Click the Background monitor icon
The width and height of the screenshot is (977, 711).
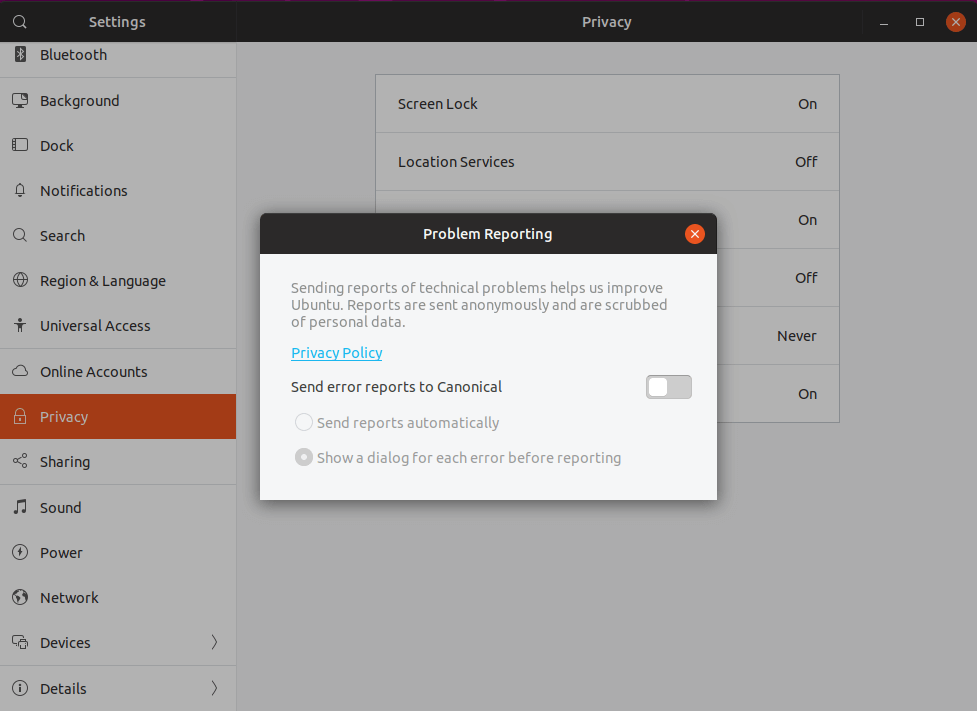click(x=20, y=100)
